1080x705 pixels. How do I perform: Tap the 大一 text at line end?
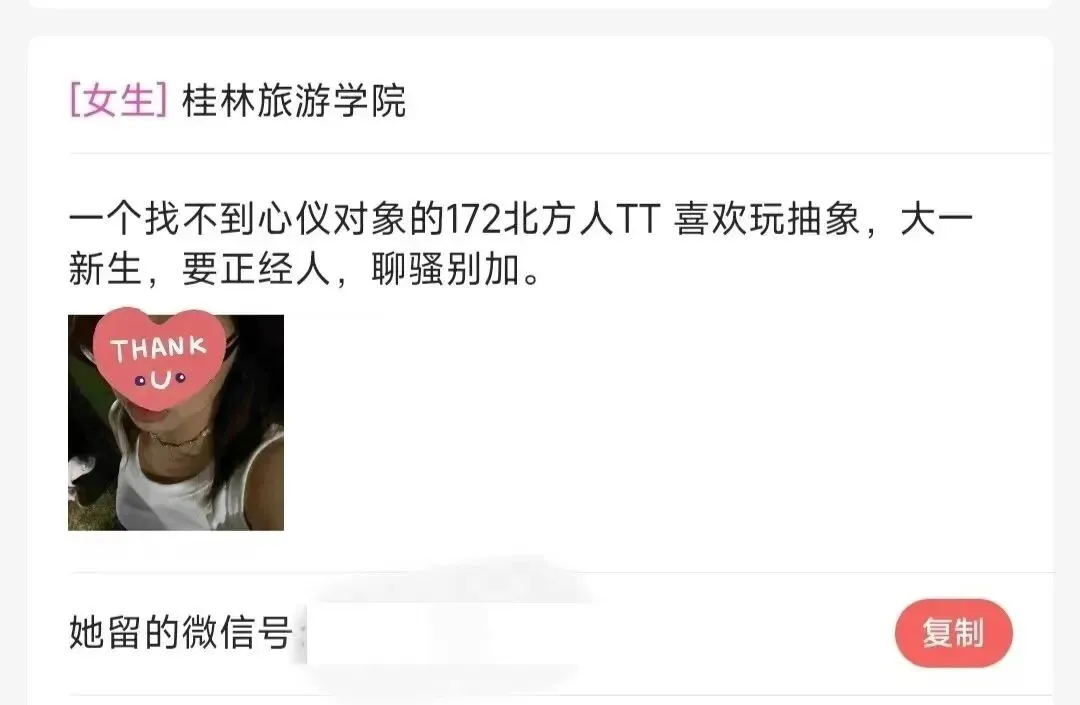pyautogui.click(x=937, y=220)
